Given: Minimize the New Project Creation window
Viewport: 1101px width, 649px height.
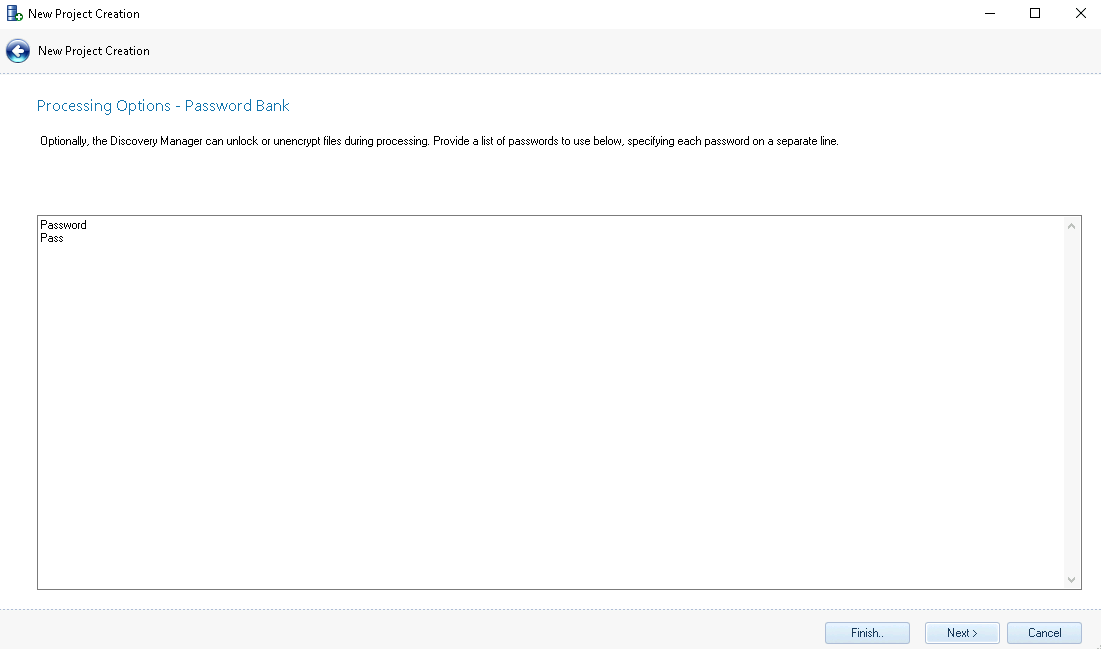Looking at the screenshot, I should 989,14.
